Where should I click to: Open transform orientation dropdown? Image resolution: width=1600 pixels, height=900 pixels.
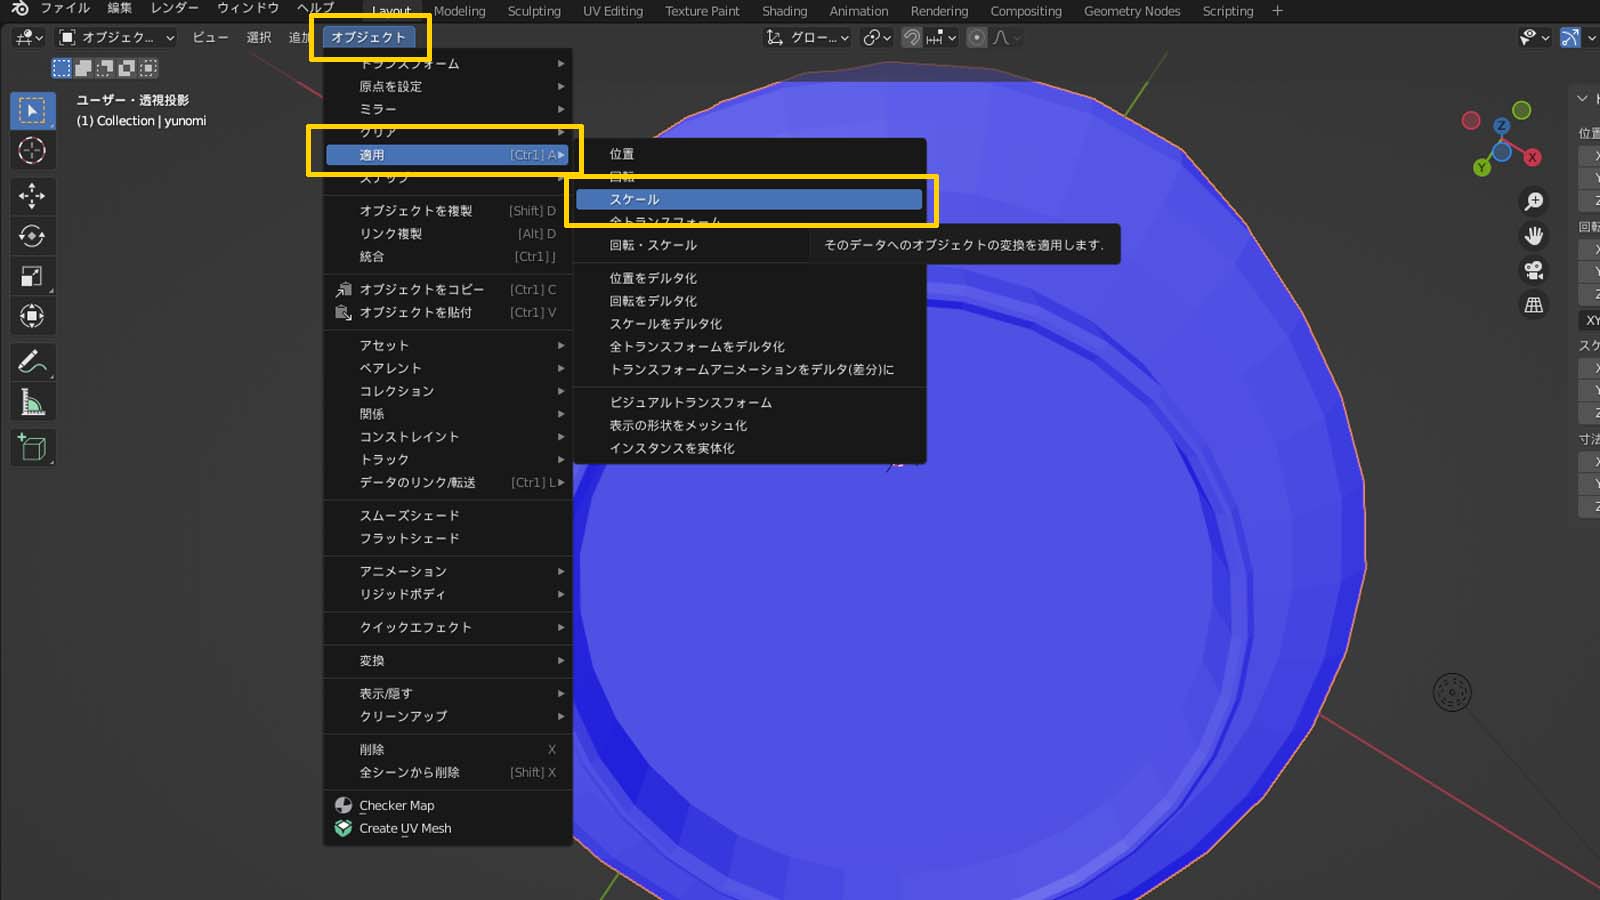tap(808, 38)
